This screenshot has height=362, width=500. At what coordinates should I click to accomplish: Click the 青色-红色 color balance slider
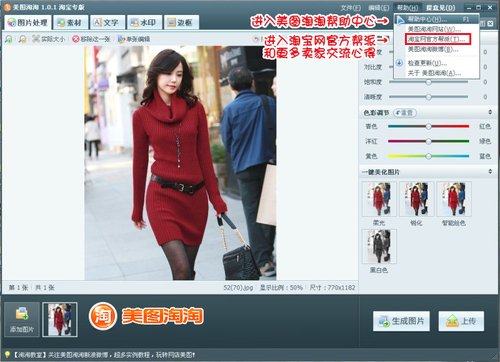(x=429, y=126)
